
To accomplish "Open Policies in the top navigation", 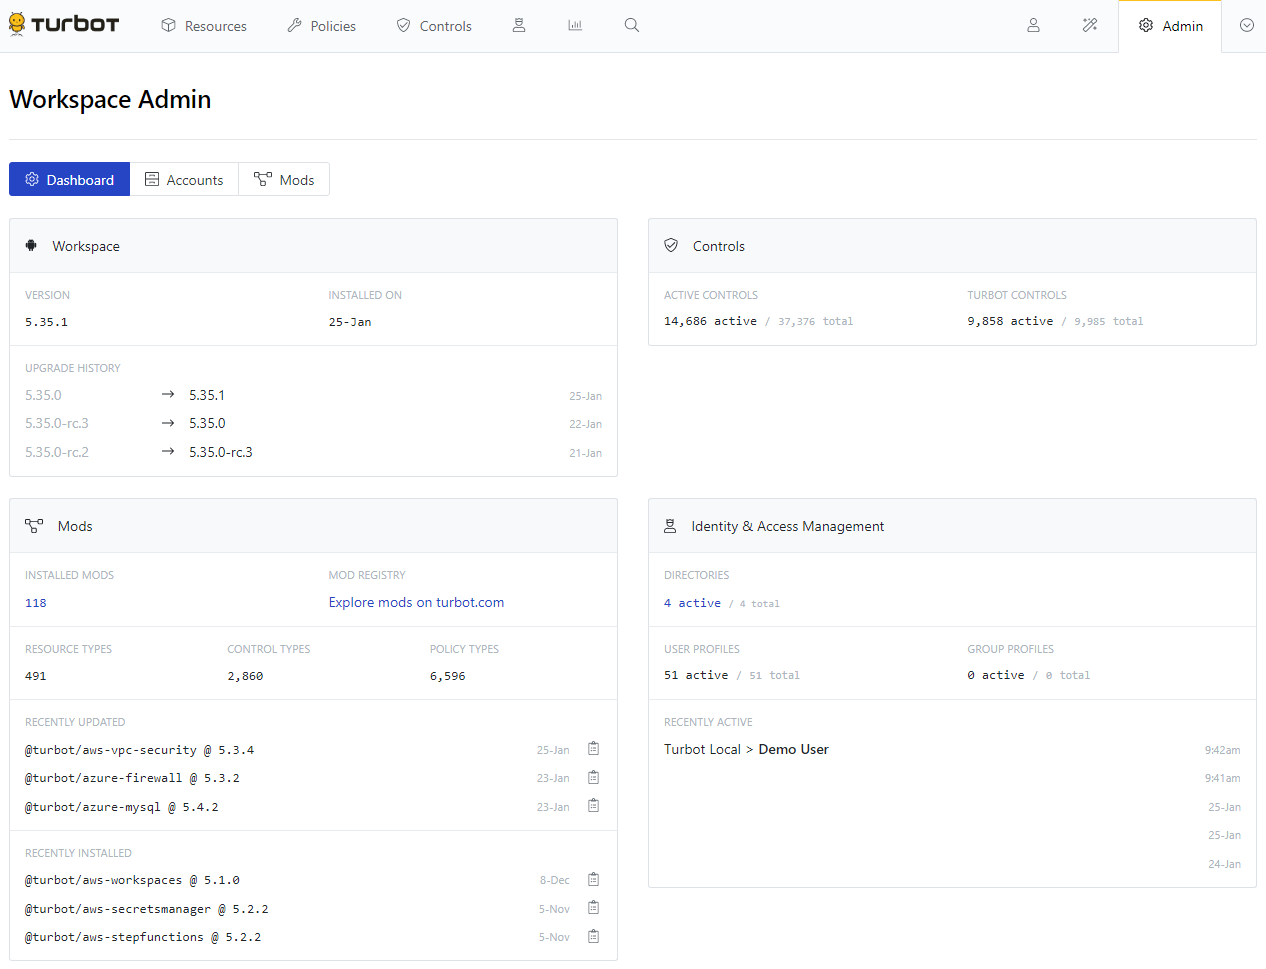I will click(321, 26).
